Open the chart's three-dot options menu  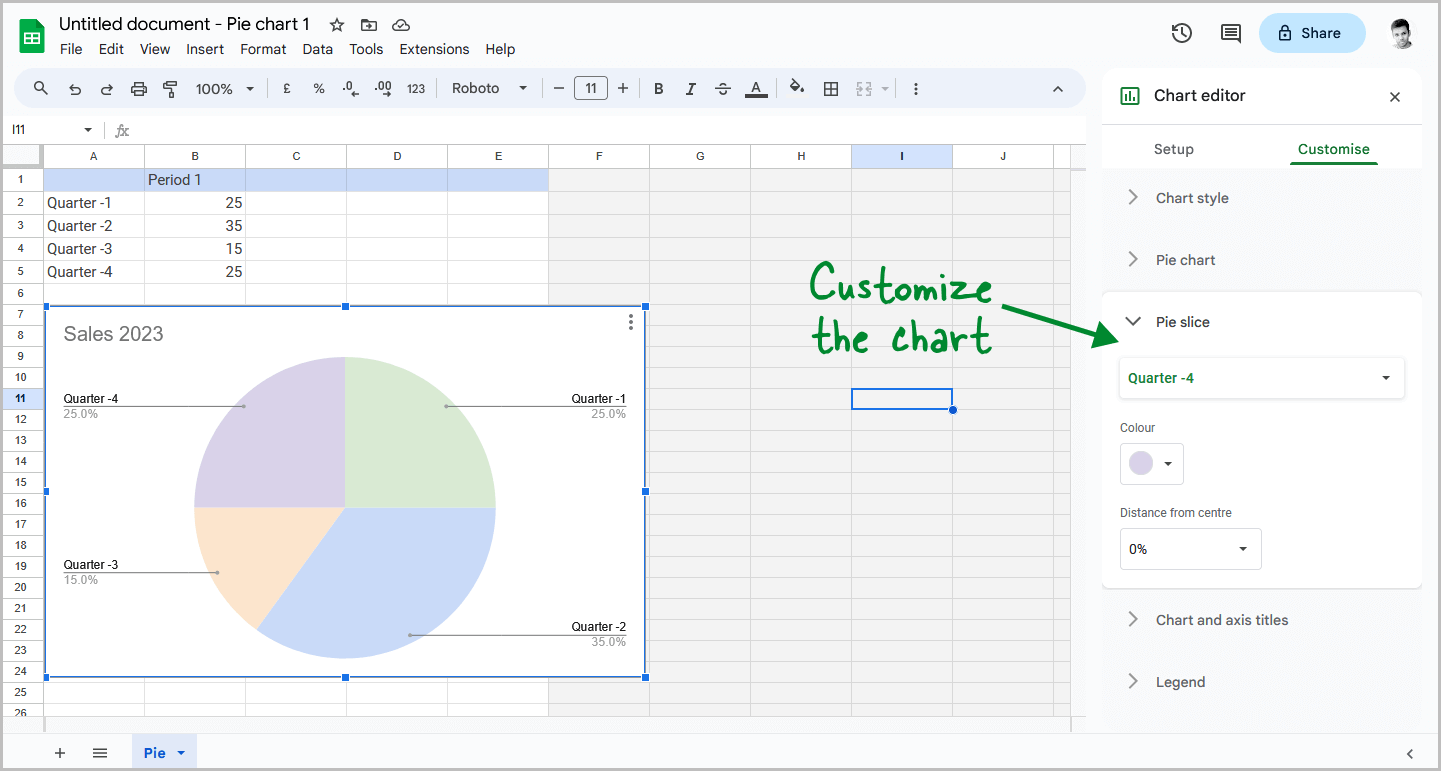coord(630,321)
